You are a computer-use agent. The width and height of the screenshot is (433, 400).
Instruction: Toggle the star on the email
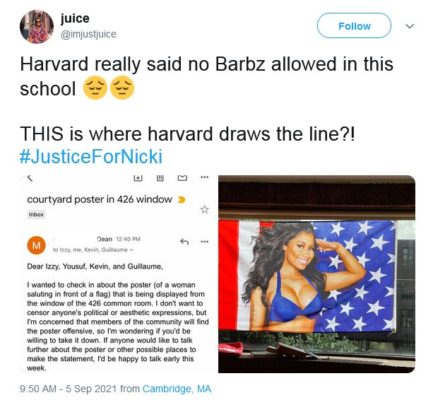pos(205,209)
